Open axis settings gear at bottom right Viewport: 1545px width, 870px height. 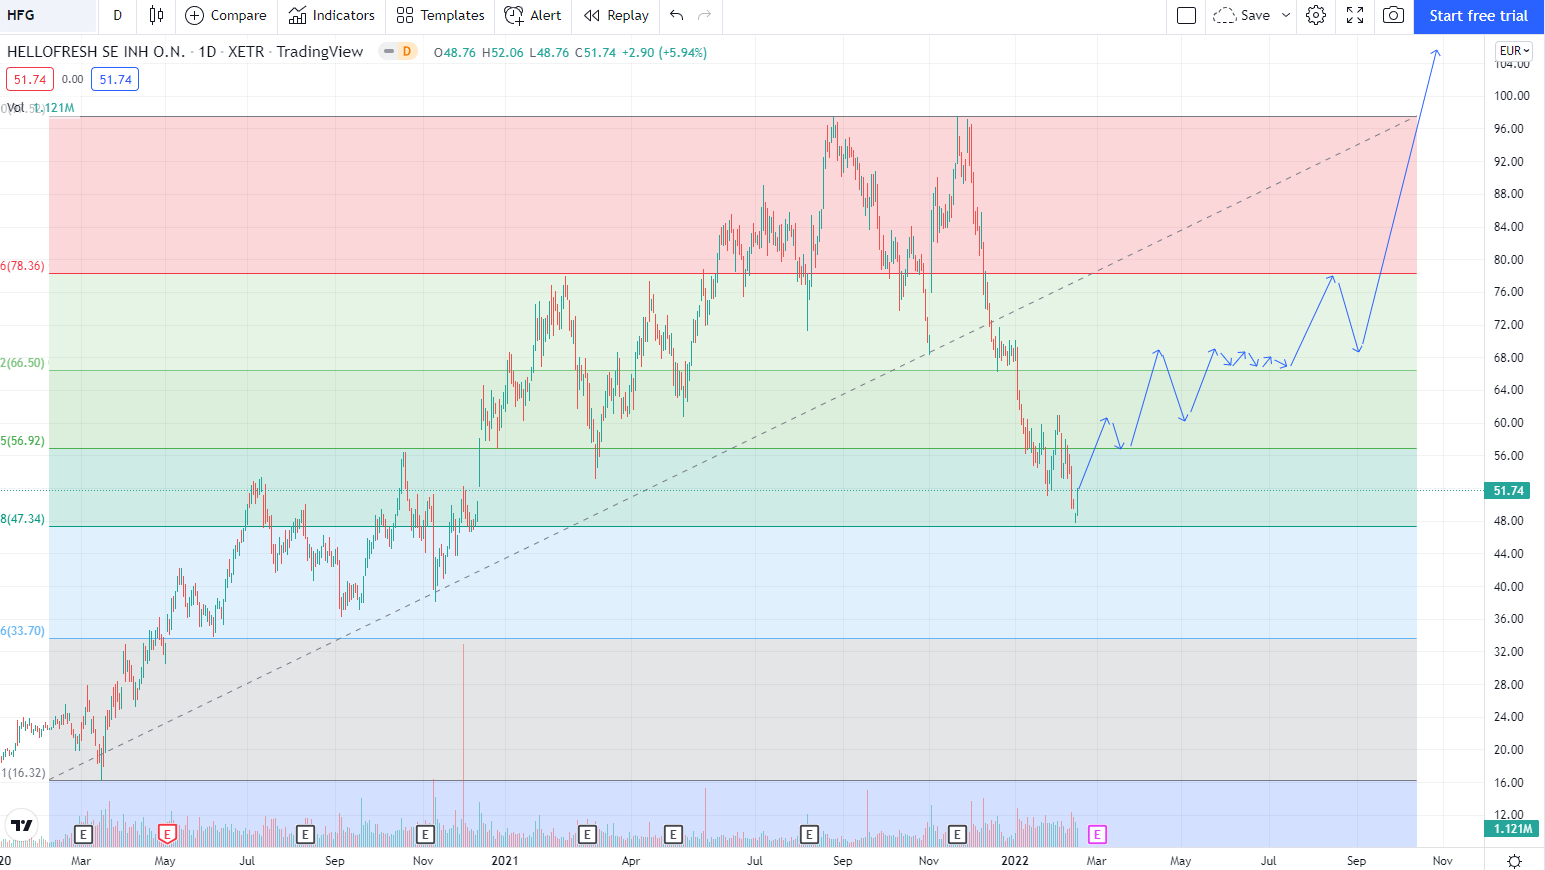(x=1514, y=861)
